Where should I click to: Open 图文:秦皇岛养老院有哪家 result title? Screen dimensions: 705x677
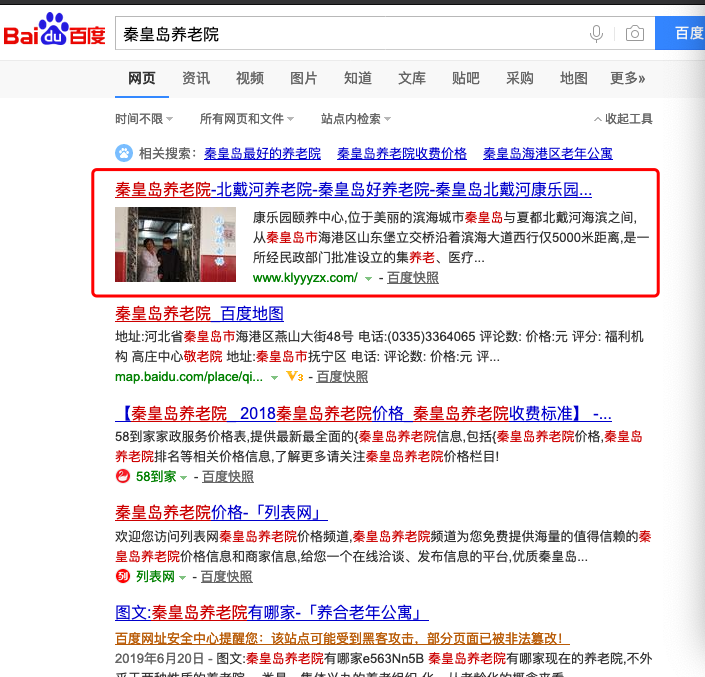click(272, 612)
